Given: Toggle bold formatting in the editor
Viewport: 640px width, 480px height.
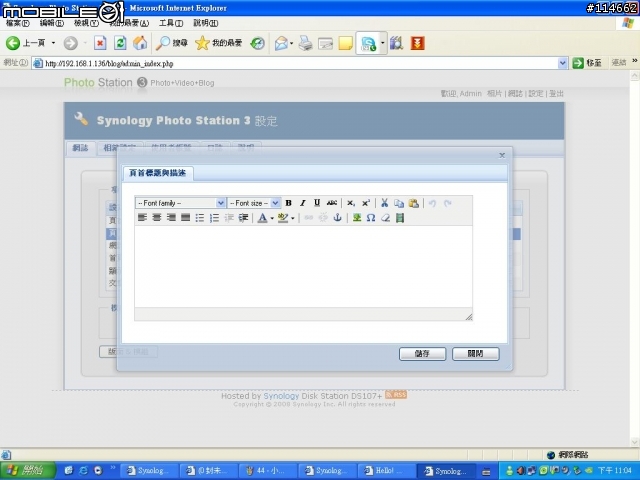Looking at the screenshot, I should click(289, 203).
